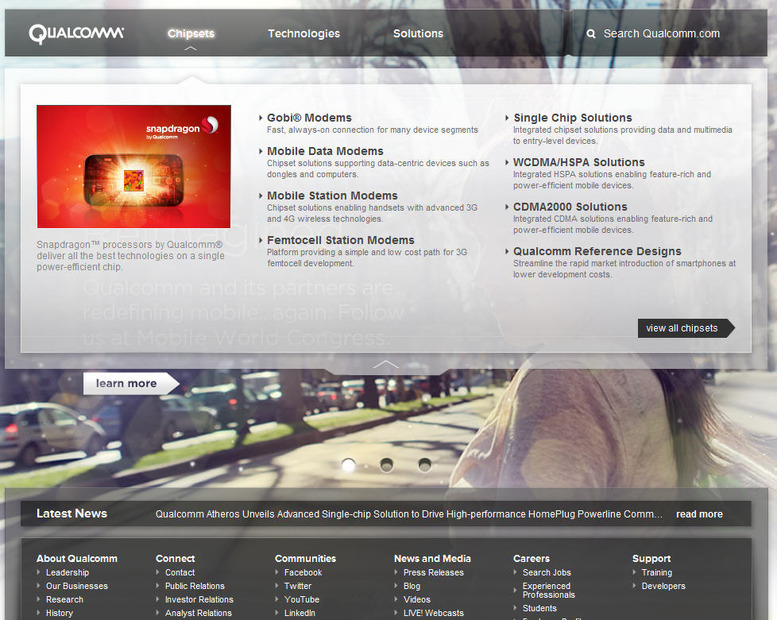Open Femtocell Station Modems link
The image size is (777, 620).
tap(340, 240)
